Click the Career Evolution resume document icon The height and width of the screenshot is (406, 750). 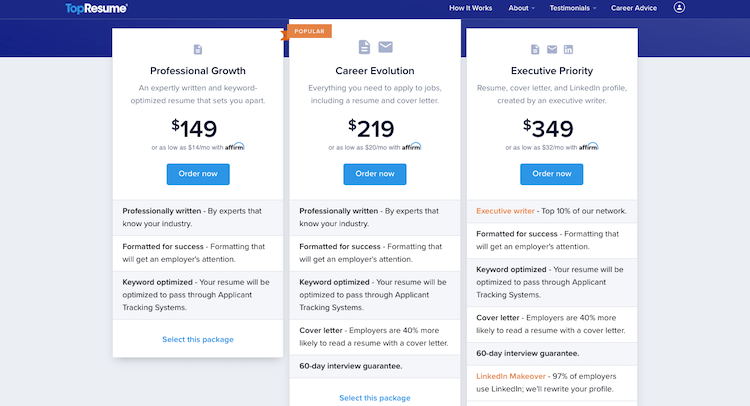pos(364,47)
